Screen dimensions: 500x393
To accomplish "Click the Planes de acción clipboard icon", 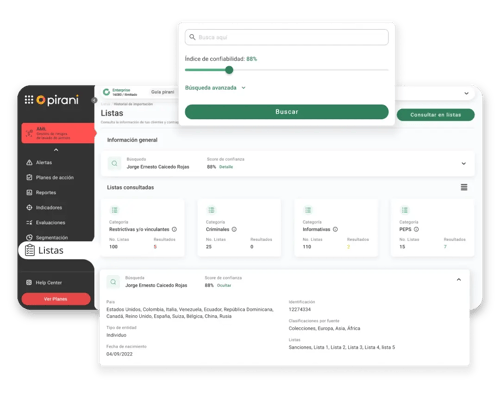I will 29,177.
